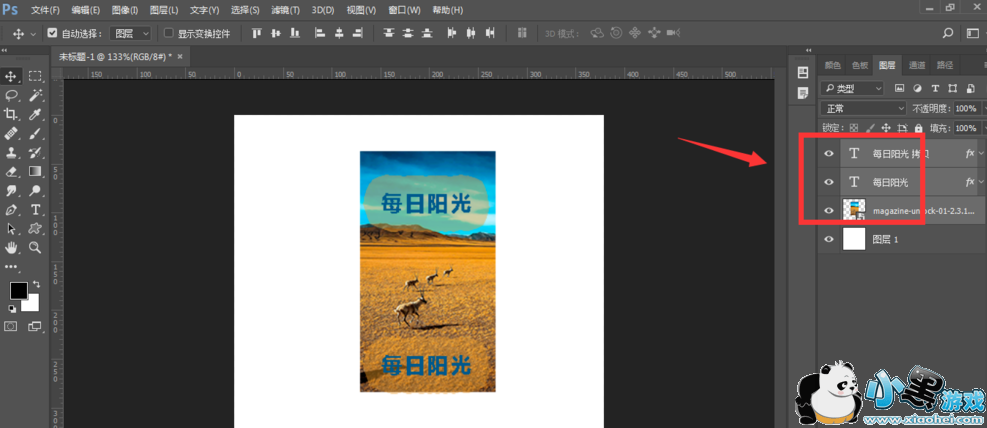Click the lock-all padlock icon in Layers panel
Screen dimensions: 987x428
pos(918,128)
